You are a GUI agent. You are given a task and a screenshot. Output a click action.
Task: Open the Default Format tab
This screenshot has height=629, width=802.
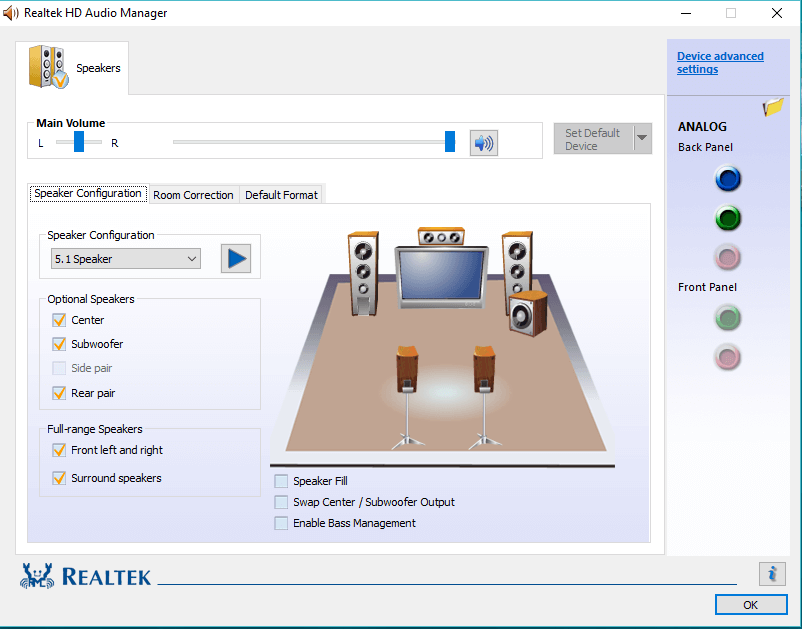(281, 194)
